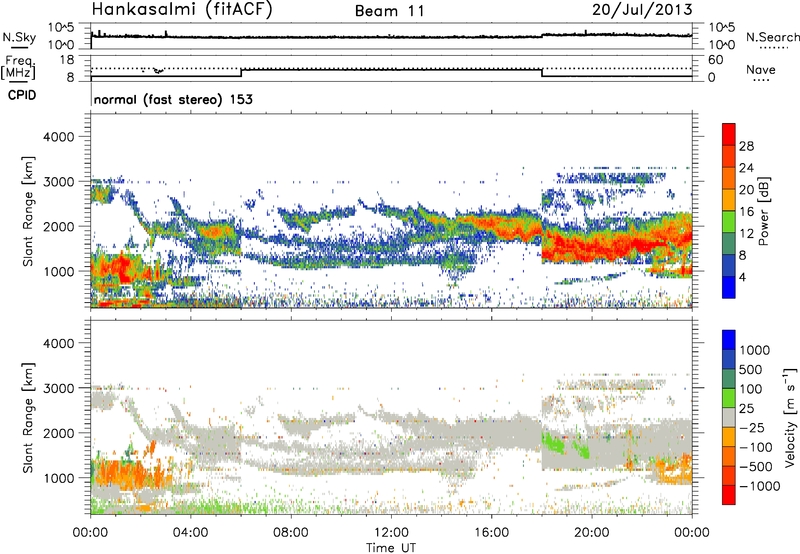Image resolution: width=800 pixels, height=554 pixels.
Task: Click the frequency step-down line at 18:00
Action: [x=542, y=72]
